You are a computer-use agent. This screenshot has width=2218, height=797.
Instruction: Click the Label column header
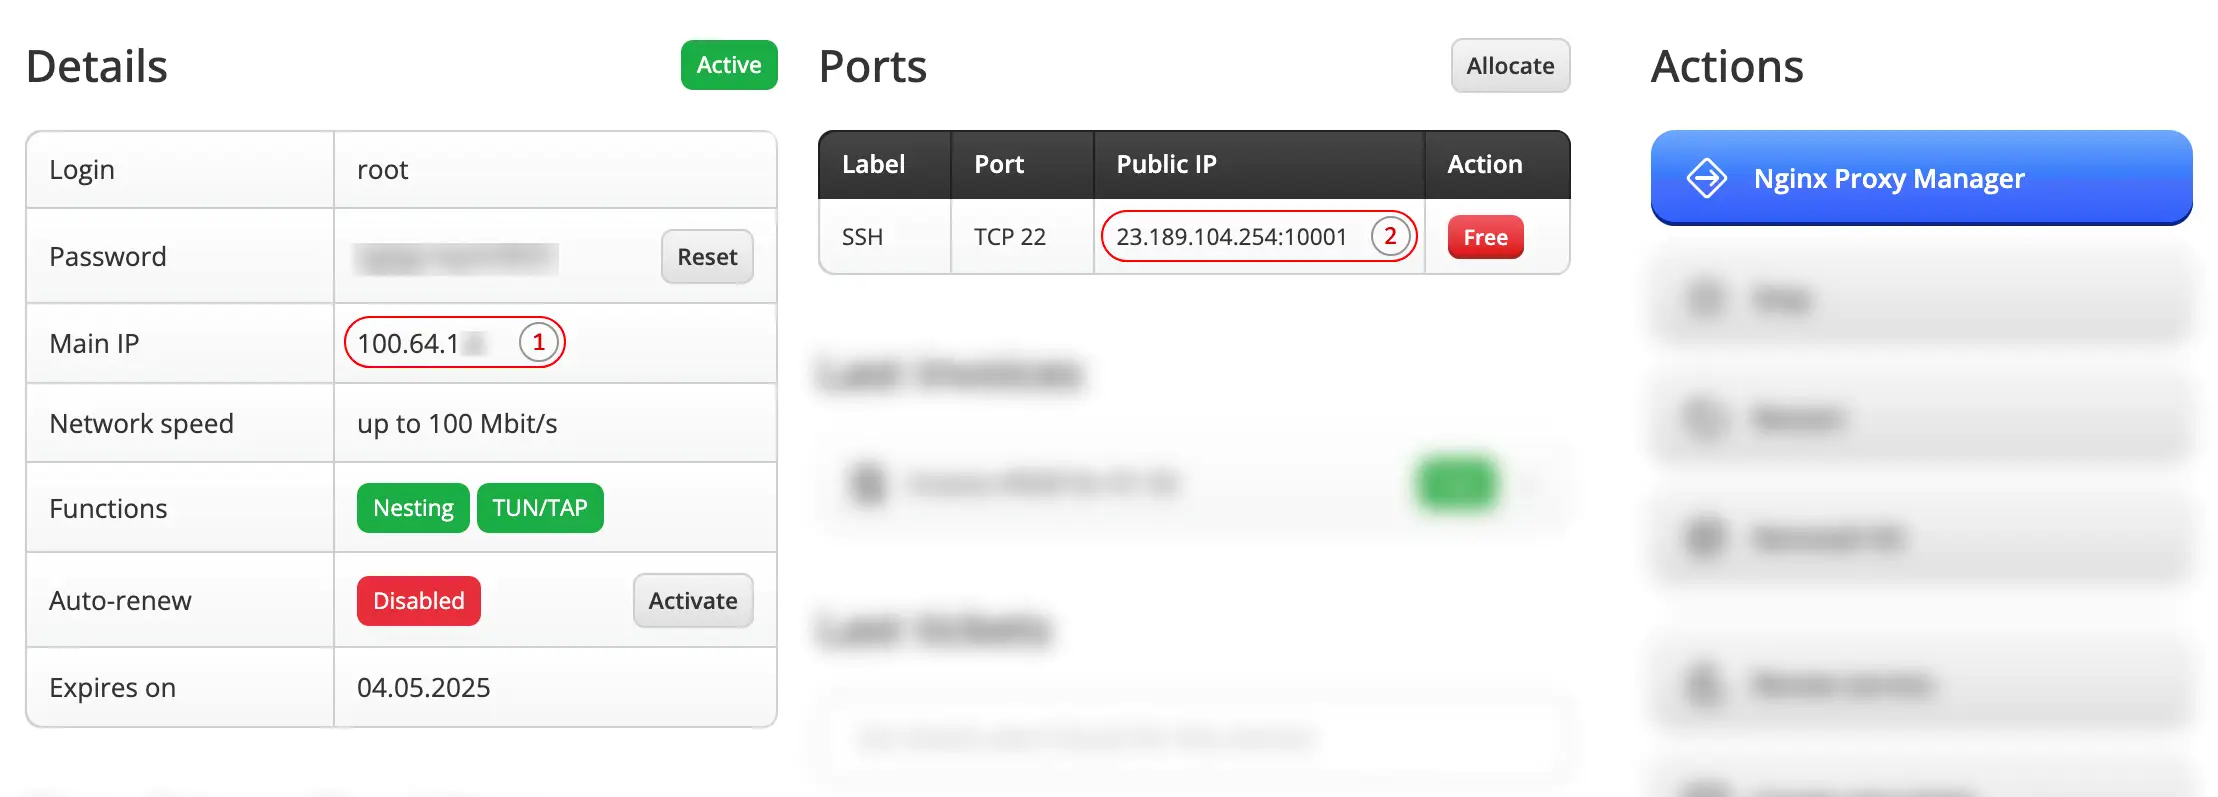(x=873, y=165)
